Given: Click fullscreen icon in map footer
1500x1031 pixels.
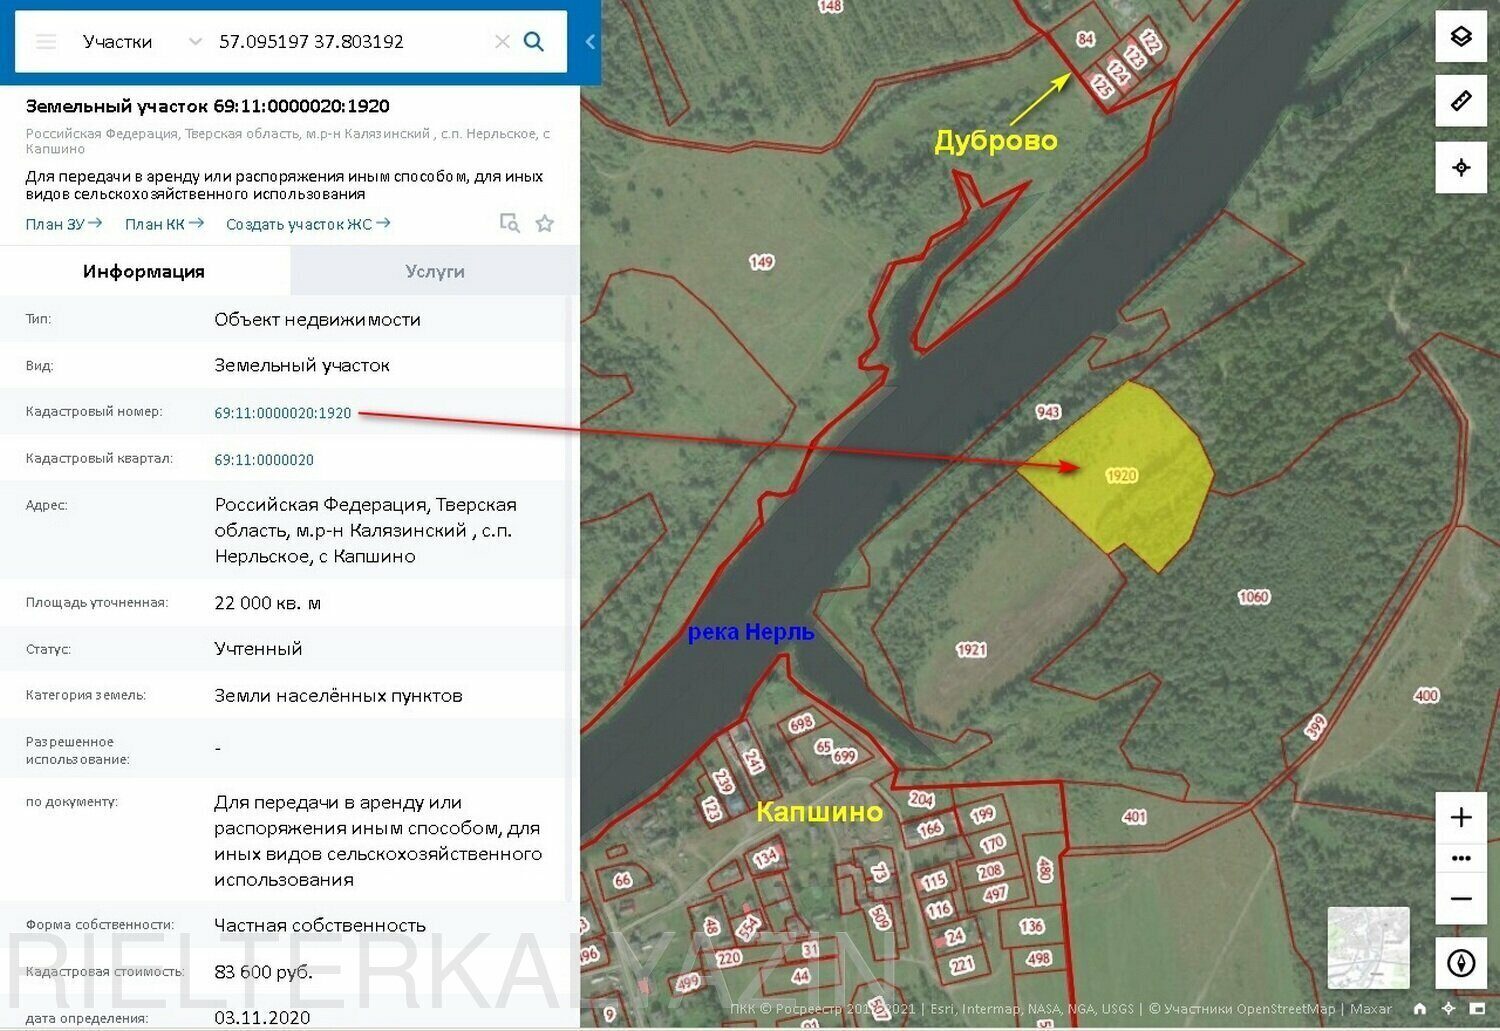Looking at the screenshot, I should coord(1477,1009).
